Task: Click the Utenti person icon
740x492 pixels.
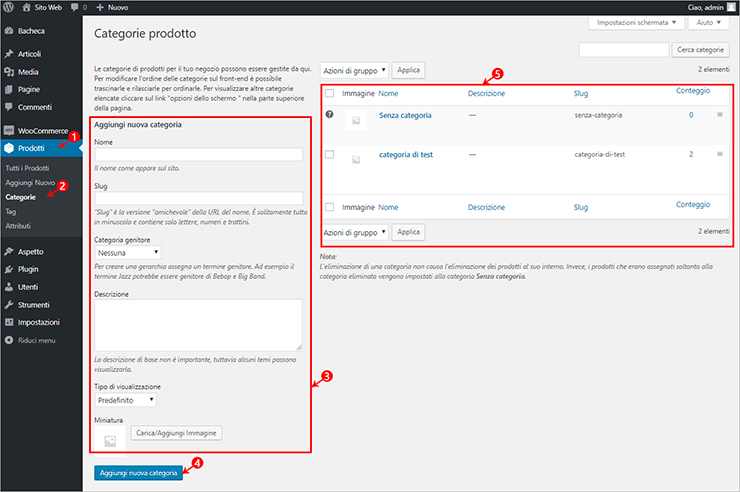Action: point(8,287)
